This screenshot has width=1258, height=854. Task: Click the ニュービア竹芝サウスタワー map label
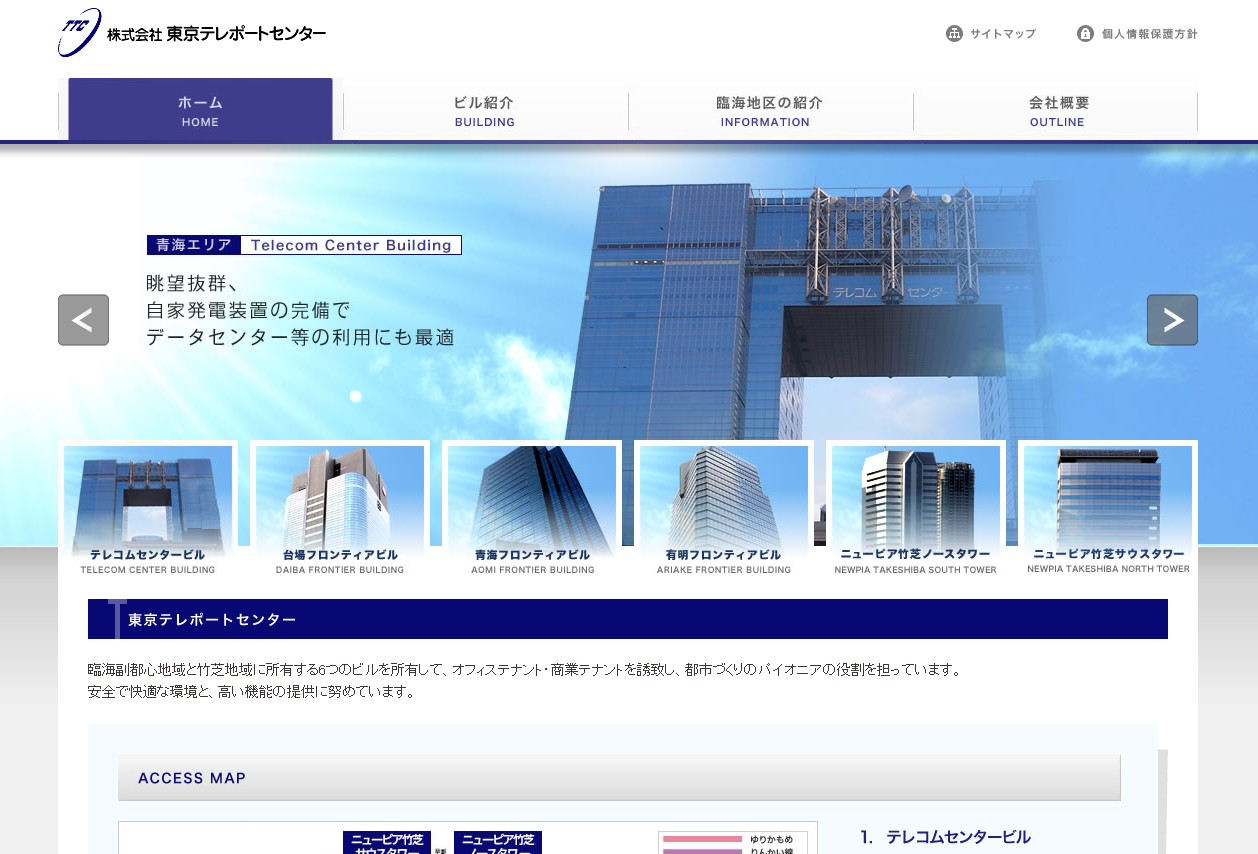tap(387, 843)
